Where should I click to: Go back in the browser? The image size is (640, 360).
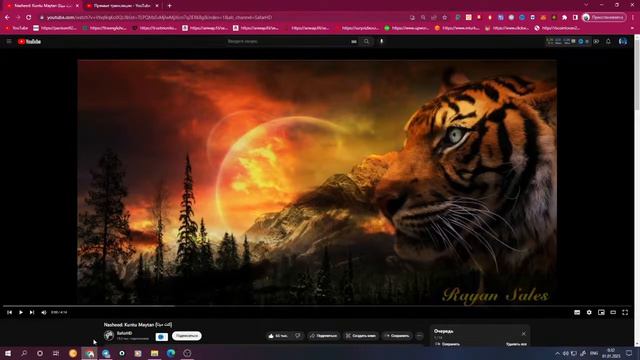pyautogui.click(x=7, y=17)
